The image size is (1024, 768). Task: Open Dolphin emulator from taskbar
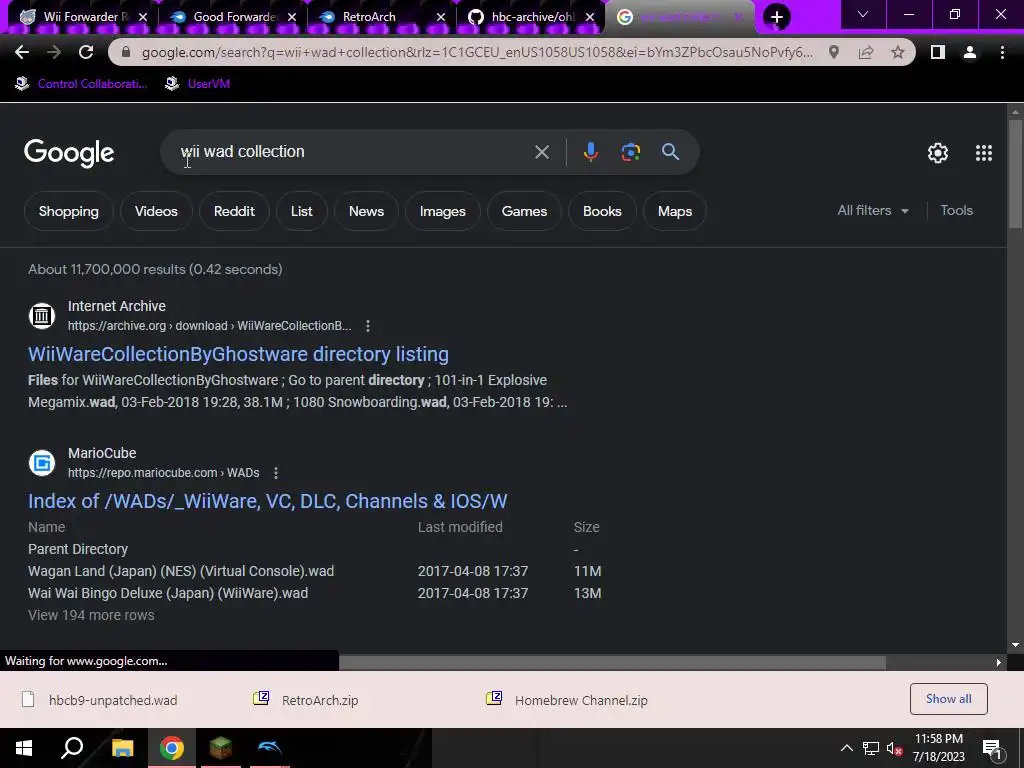coord(269,748)
